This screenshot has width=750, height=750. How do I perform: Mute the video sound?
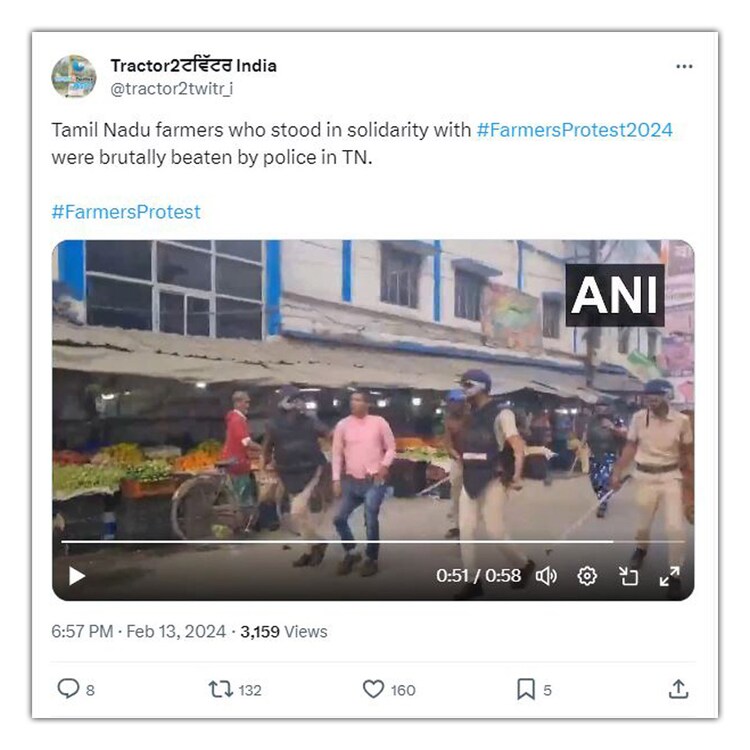pyautogui.click(x=546, y=576)
